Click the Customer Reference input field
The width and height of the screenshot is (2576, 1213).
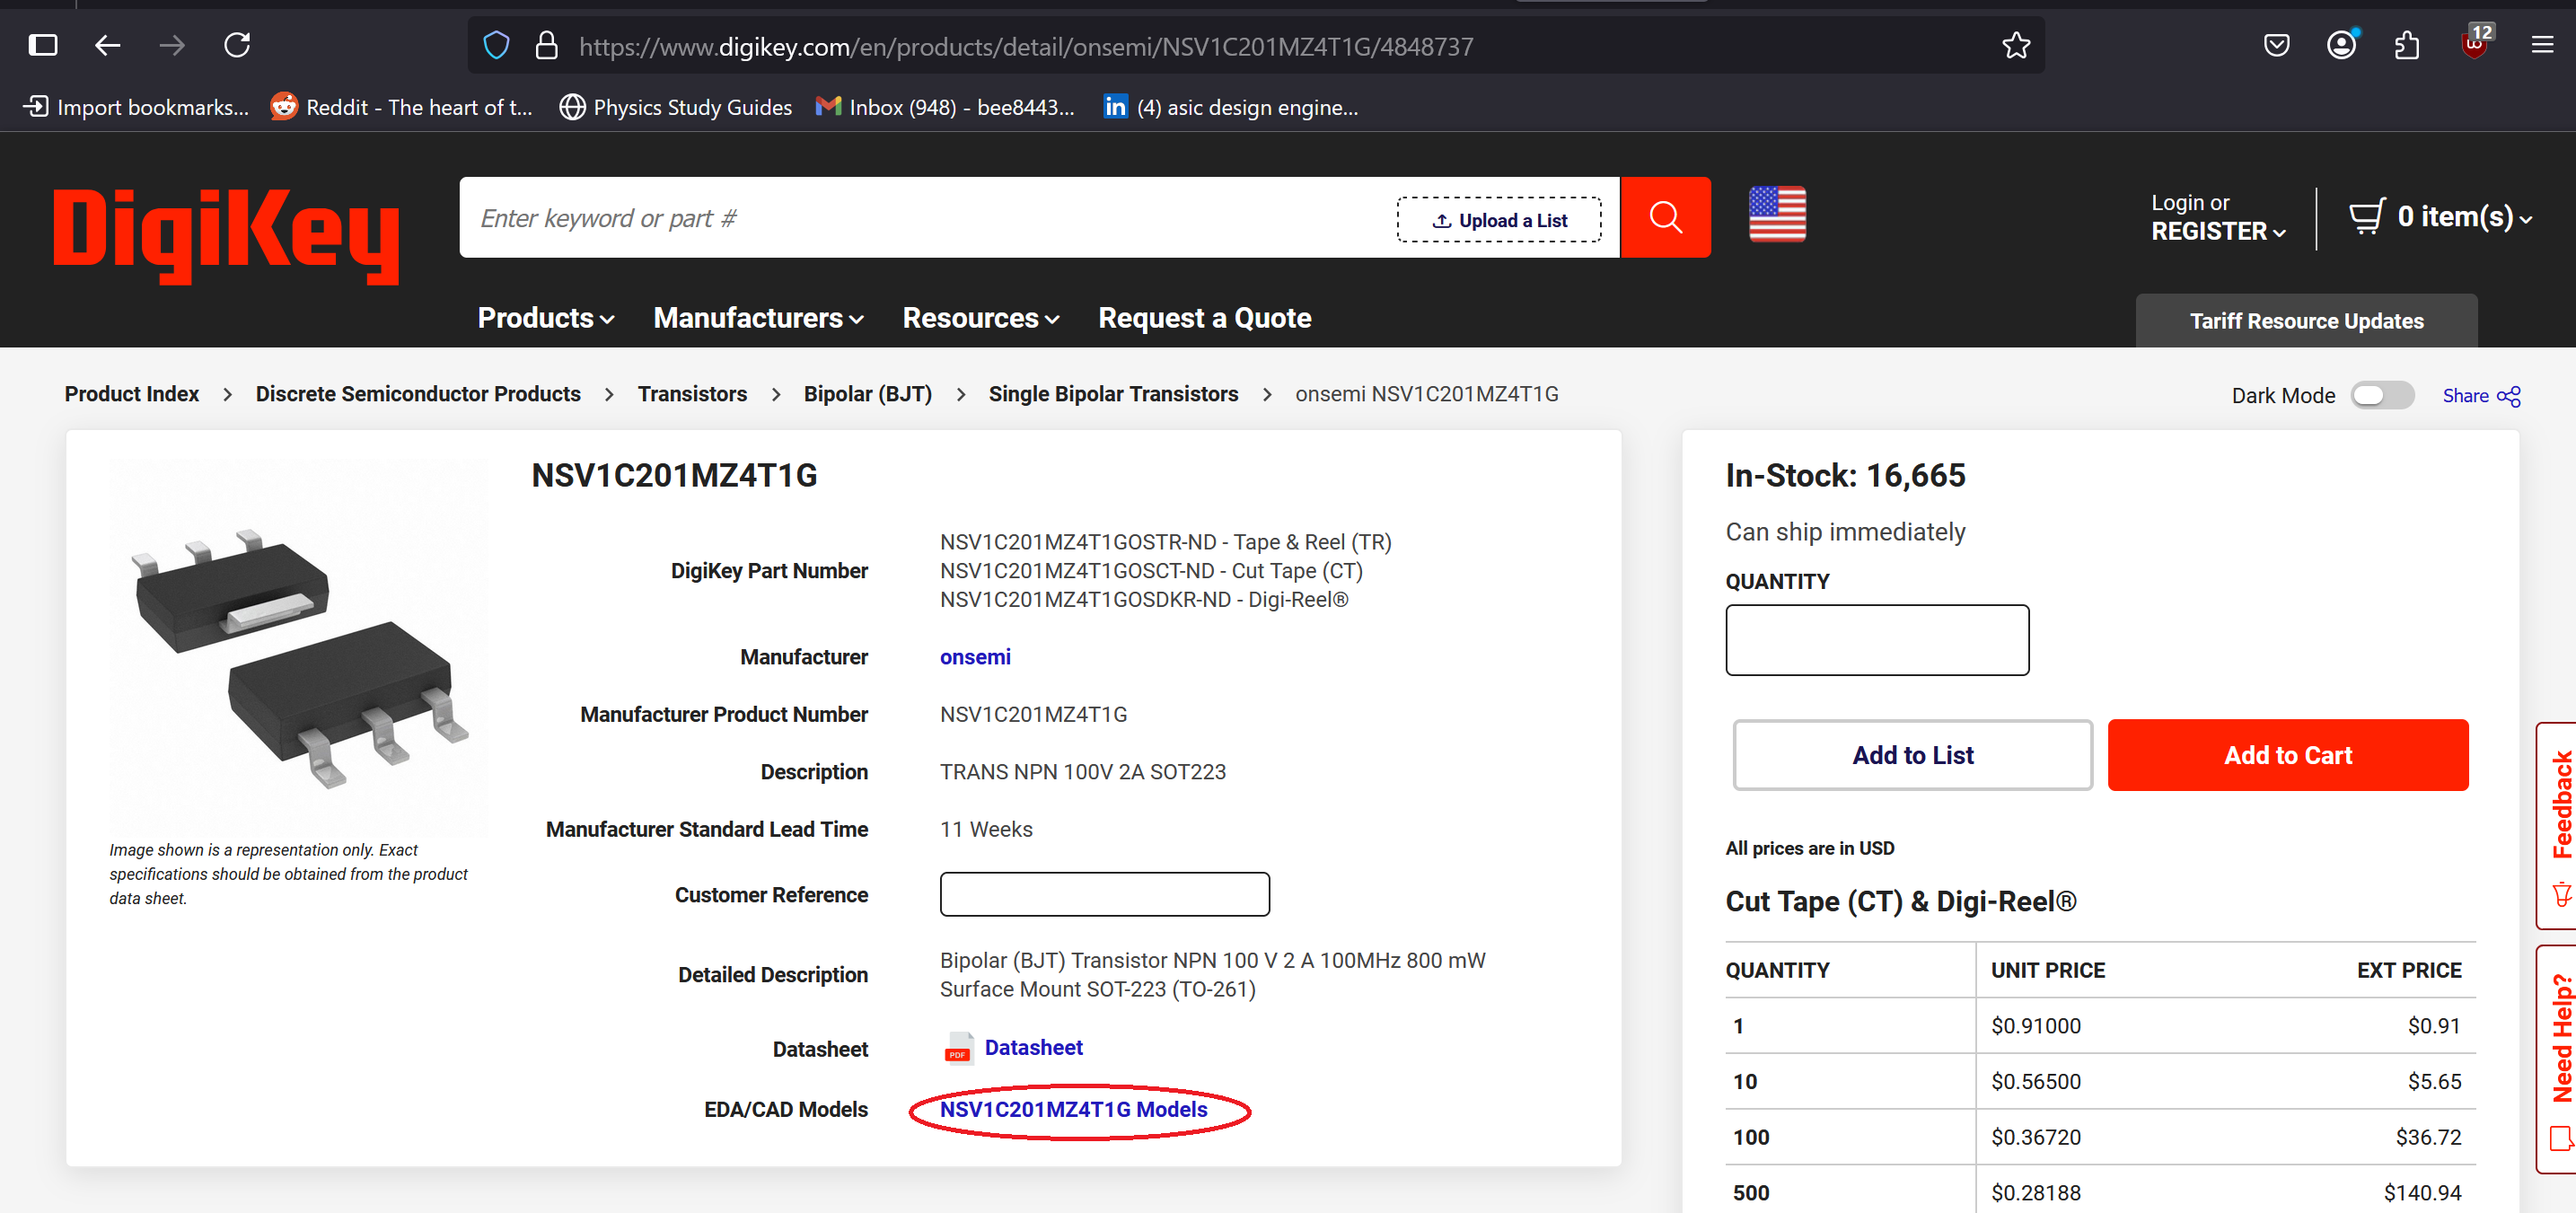click(x=1105, y=894)
